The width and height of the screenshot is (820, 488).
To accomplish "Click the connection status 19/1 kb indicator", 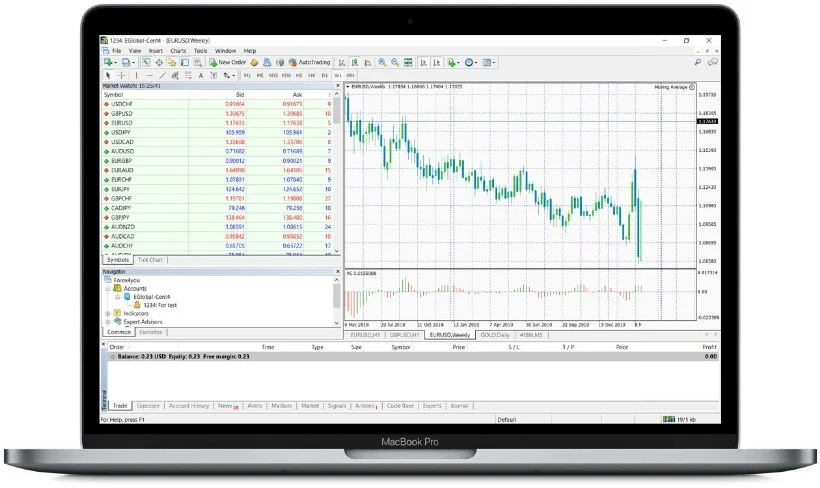I will pyautogui.click(x=679, y=419).
